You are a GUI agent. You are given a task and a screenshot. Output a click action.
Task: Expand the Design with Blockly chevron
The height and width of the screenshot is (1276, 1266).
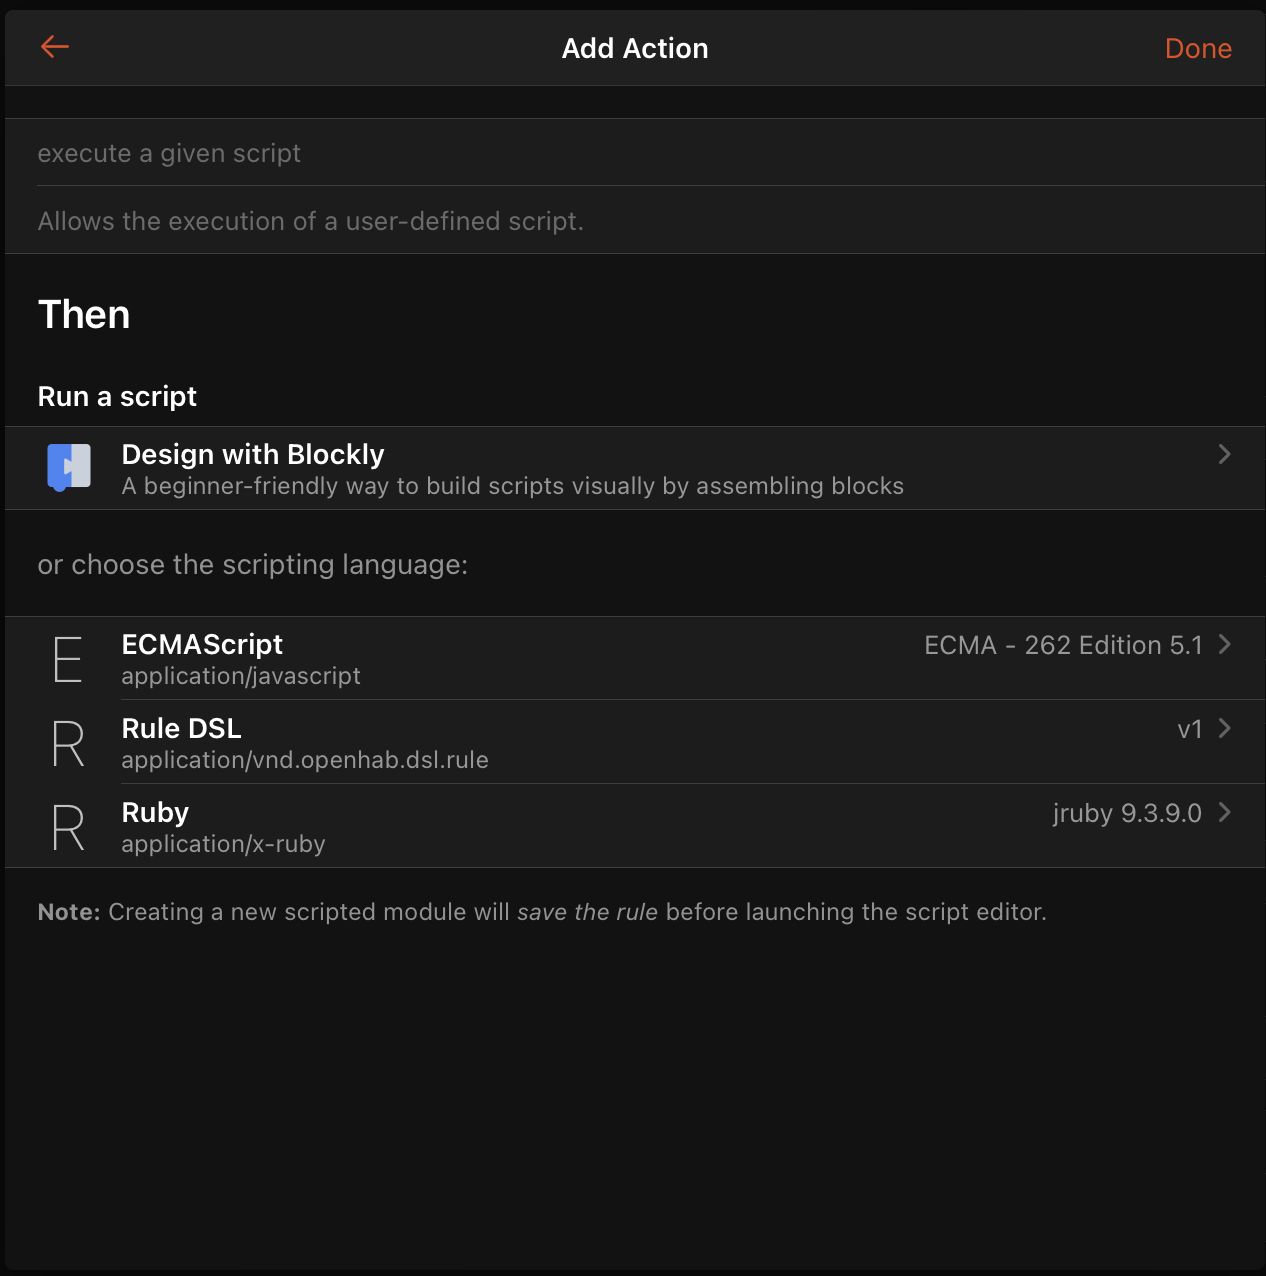[x=1224, y=454]
